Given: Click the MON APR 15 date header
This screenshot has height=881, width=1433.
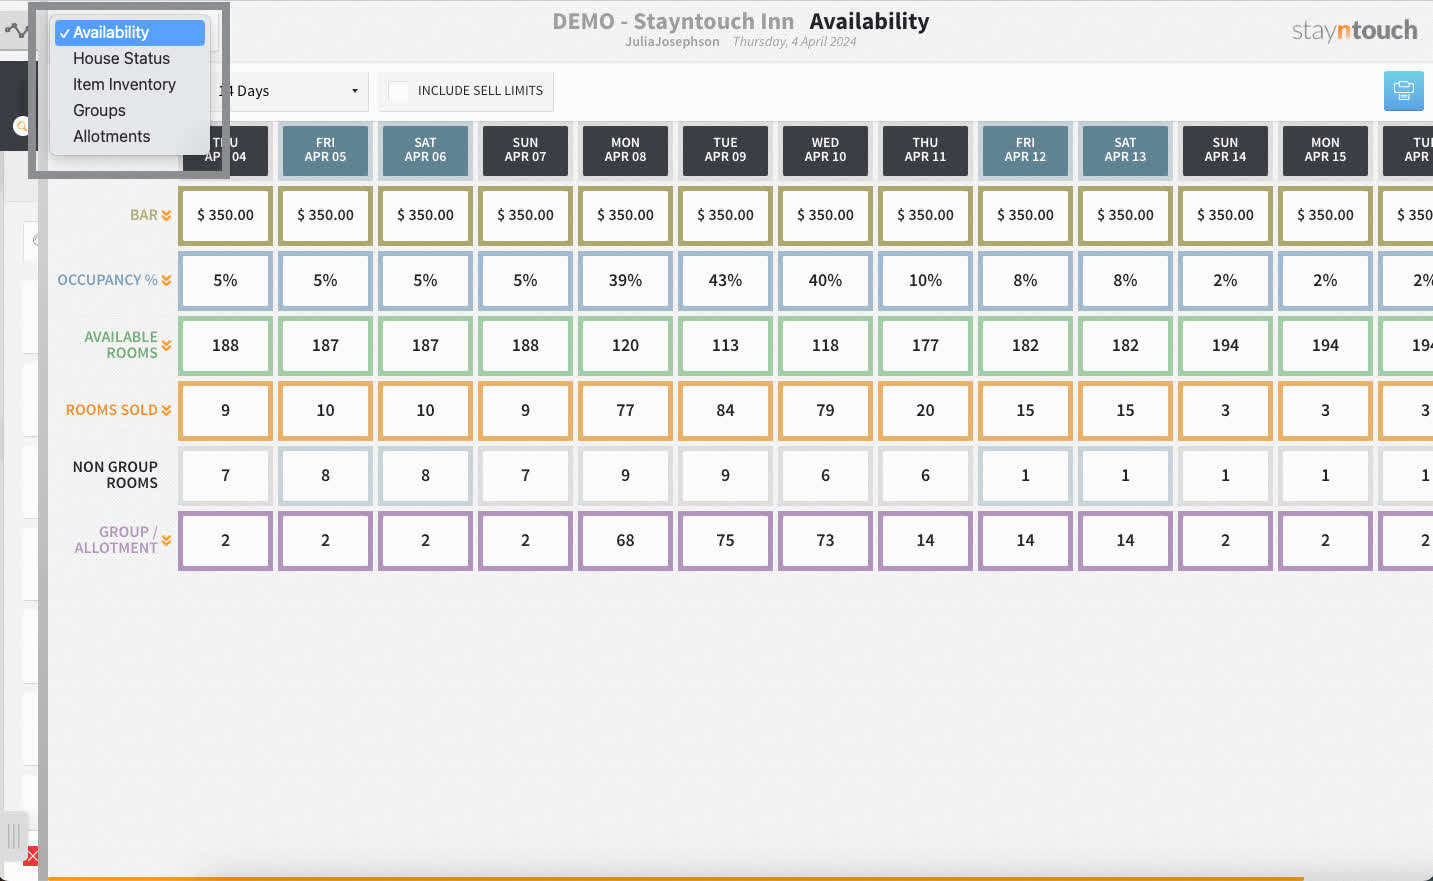Looking at the screenshot, I should pos(1325,150).
